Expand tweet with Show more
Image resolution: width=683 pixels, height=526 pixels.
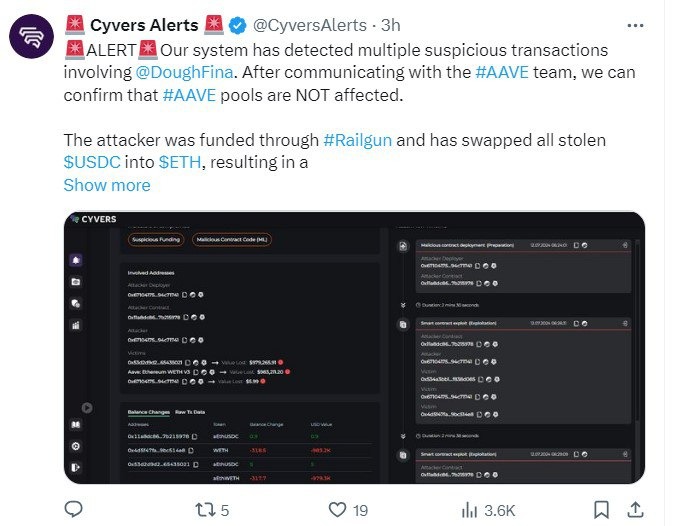click(x=107, y=185)
